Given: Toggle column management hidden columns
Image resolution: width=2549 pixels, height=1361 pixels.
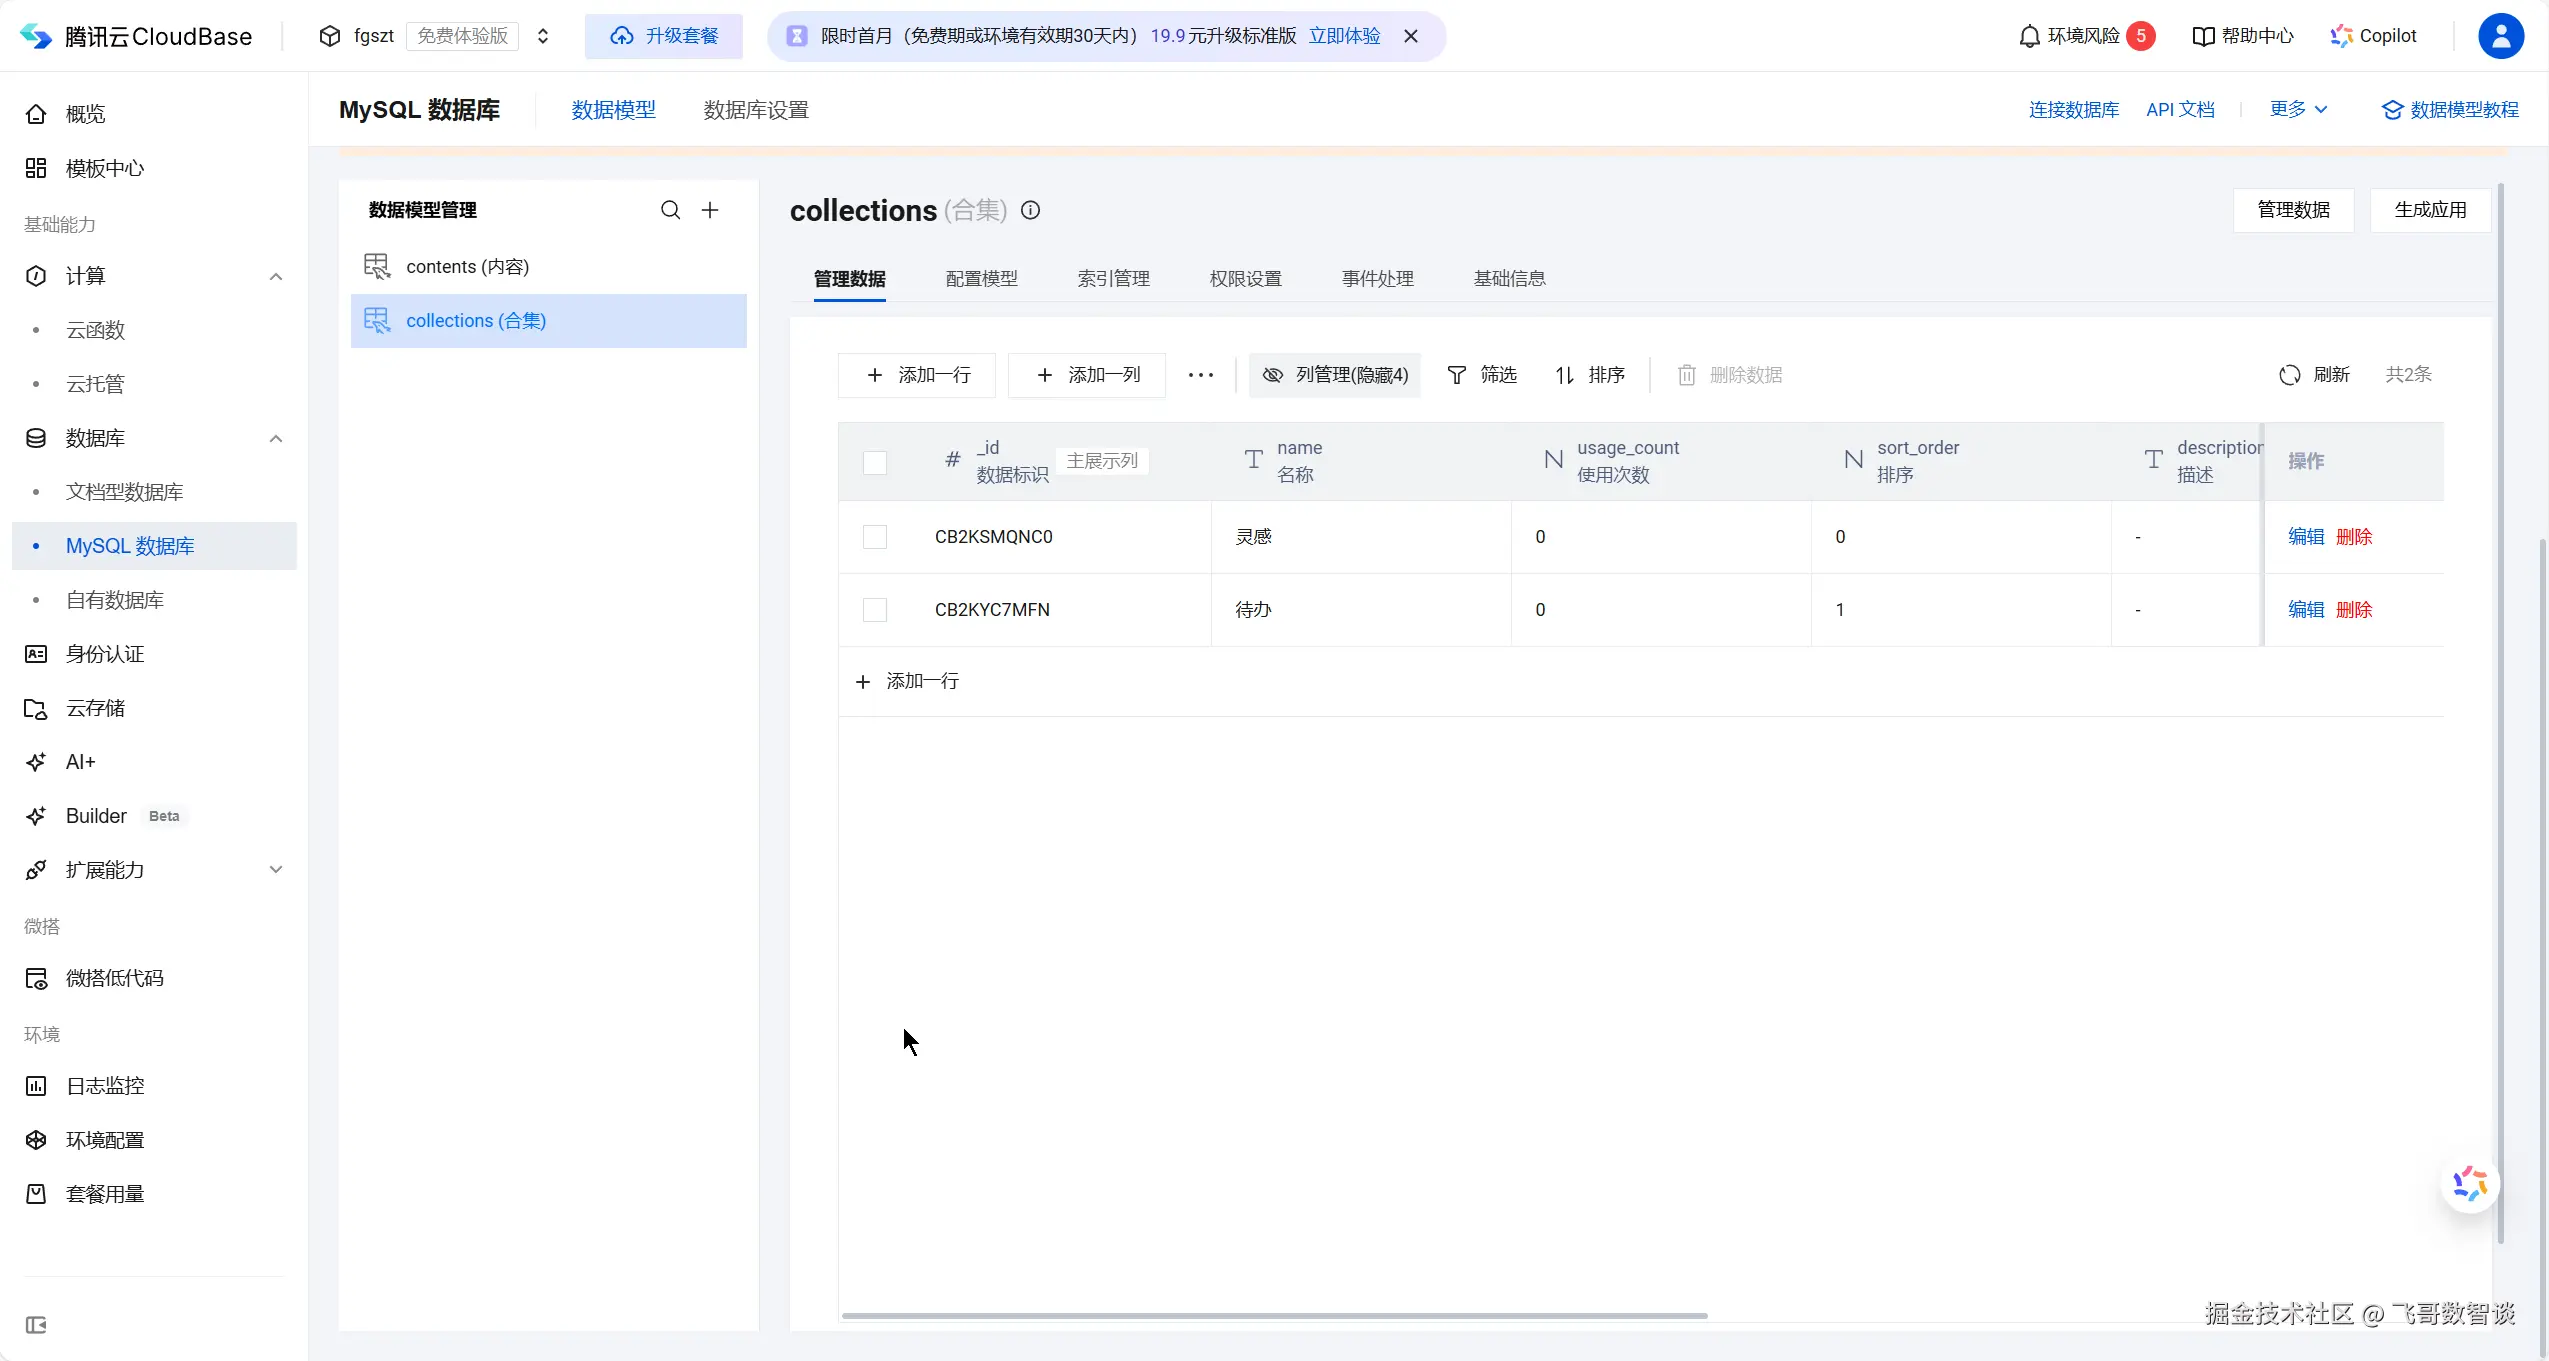Looking at the screenshot, I should pyautogui.click(x=1335, y=375).
